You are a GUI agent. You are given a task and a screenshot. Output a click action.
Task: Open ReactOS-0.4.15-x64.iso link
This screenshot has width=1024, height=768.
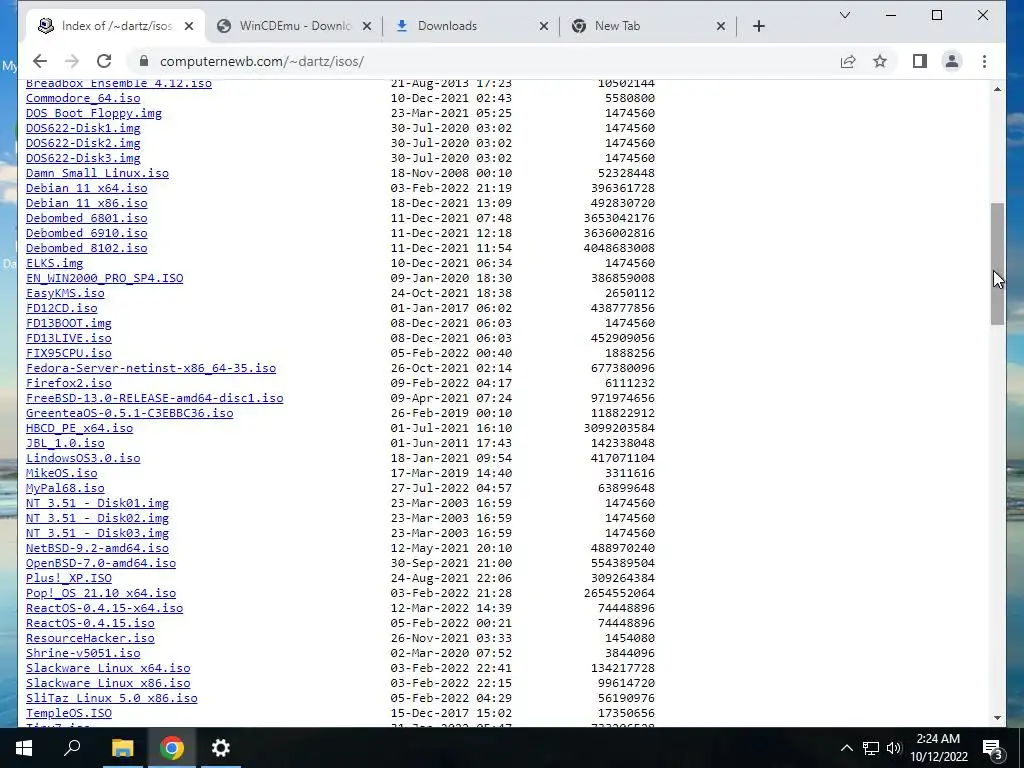(104, 609)
